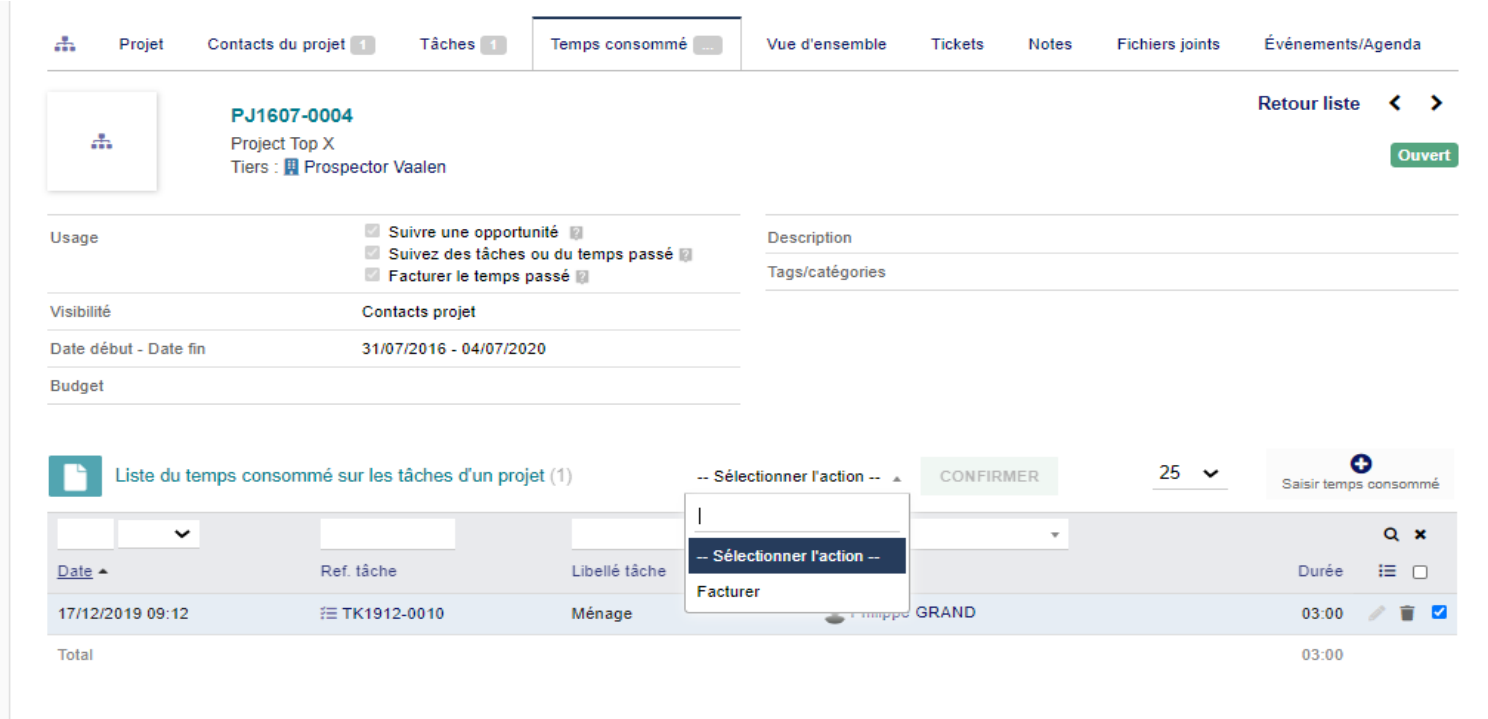Image resolution: width=1488 pixels, height=719 pixels.
Task: Expand the date filter dropdown
Action: [159, 534]
